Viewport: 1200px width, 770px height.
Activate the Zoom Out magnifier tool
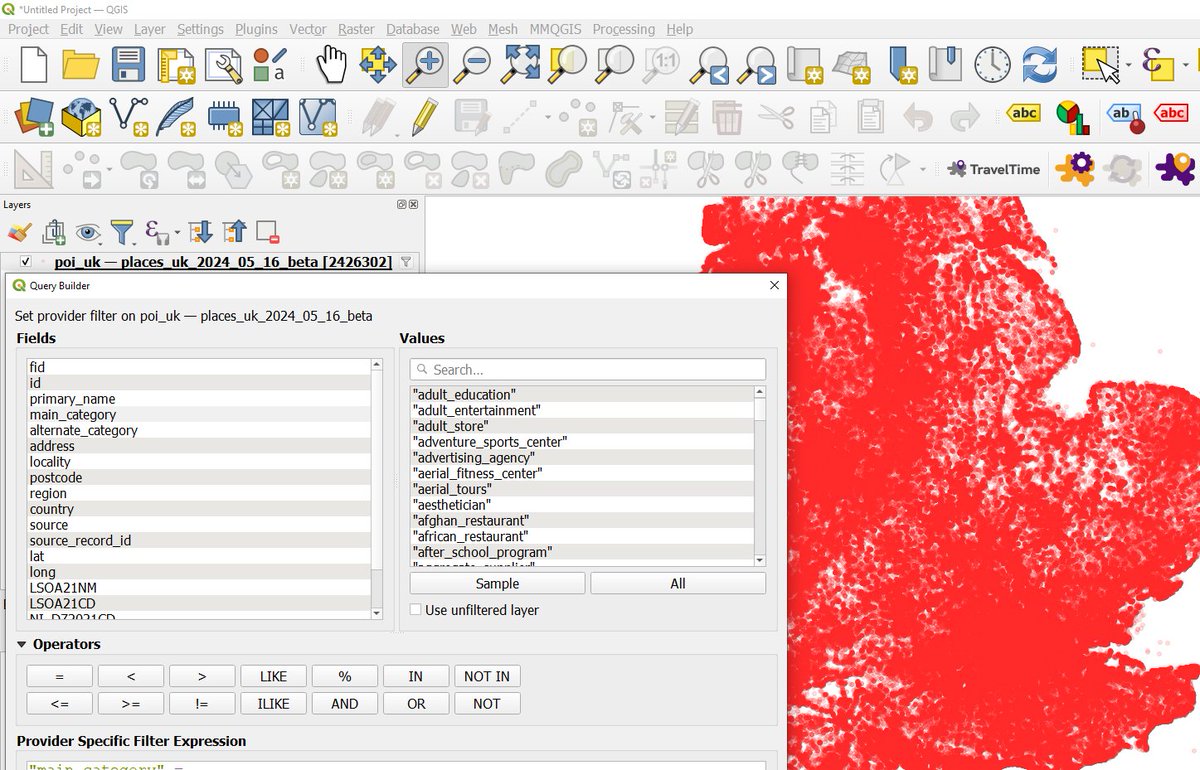[x=472, y=65]
